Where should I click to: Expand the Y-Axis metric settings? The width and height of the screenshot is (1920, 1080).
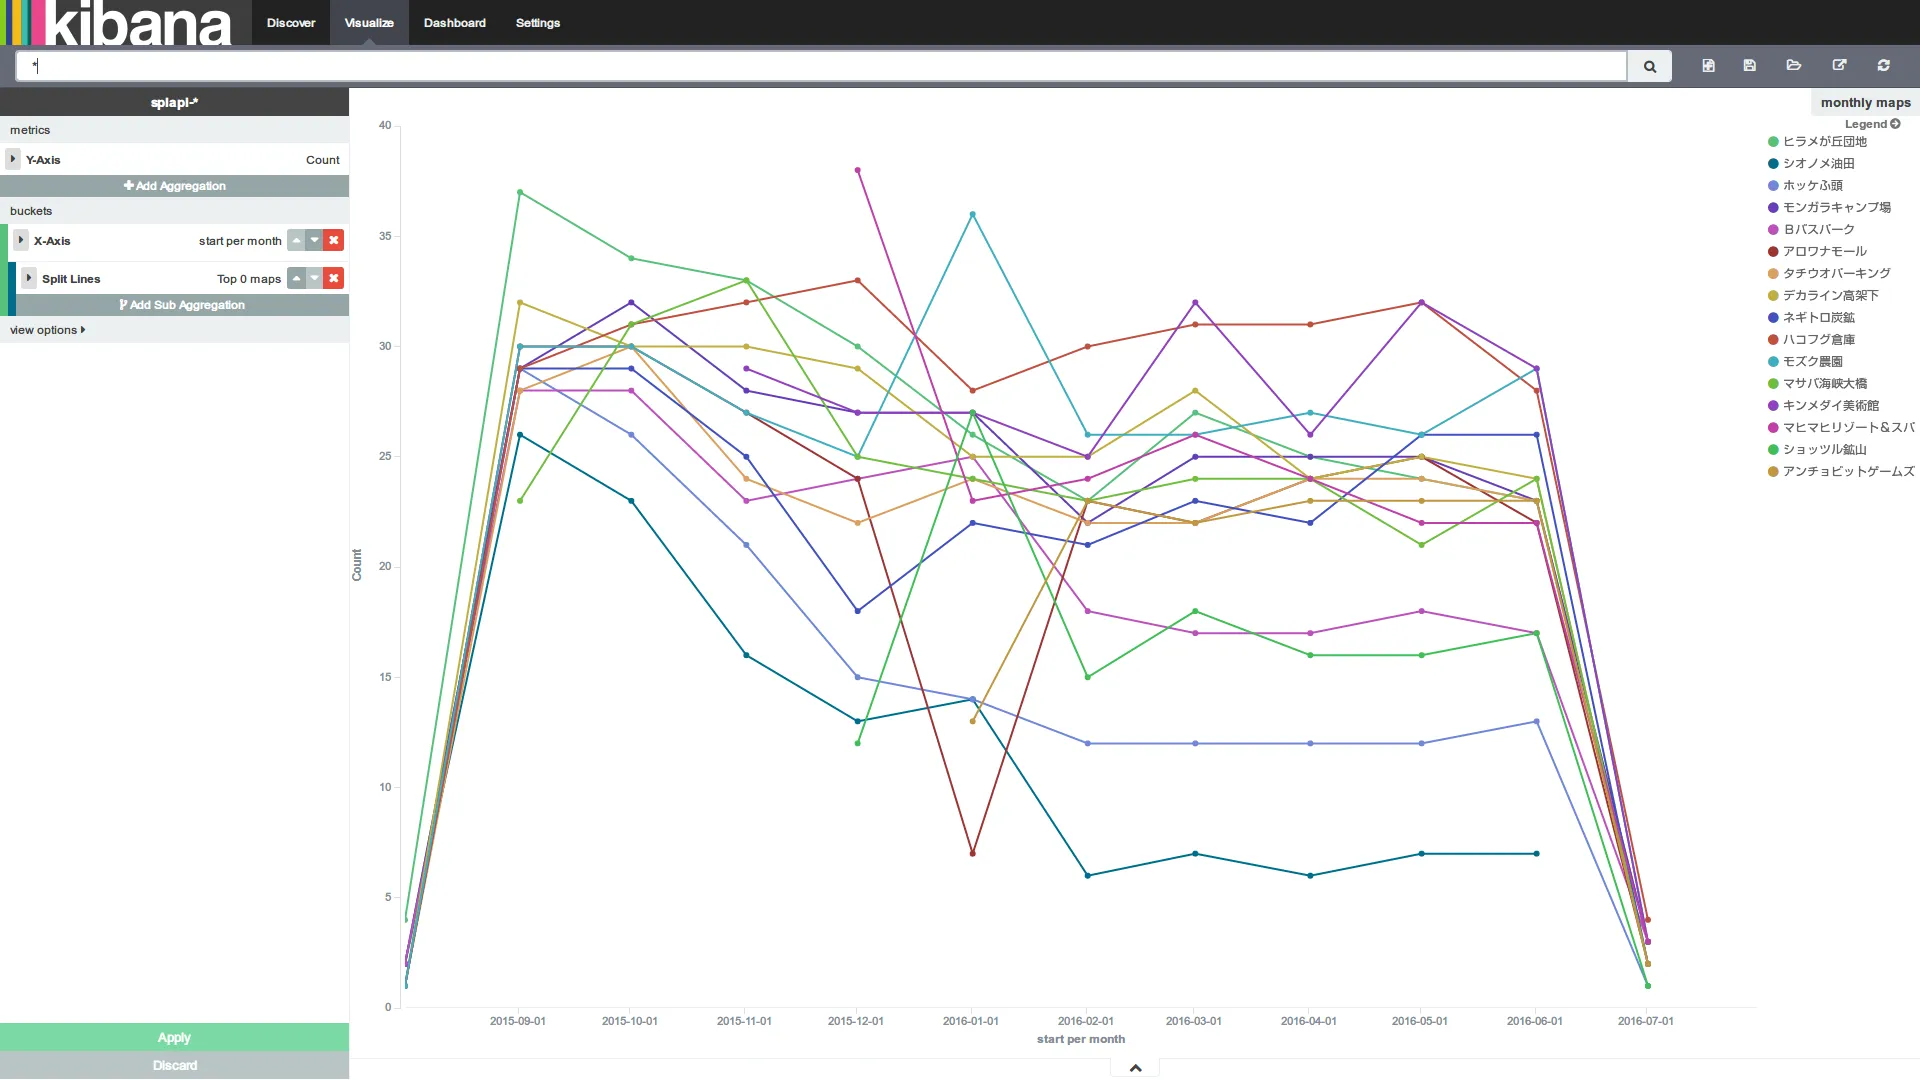coord(13,159)
